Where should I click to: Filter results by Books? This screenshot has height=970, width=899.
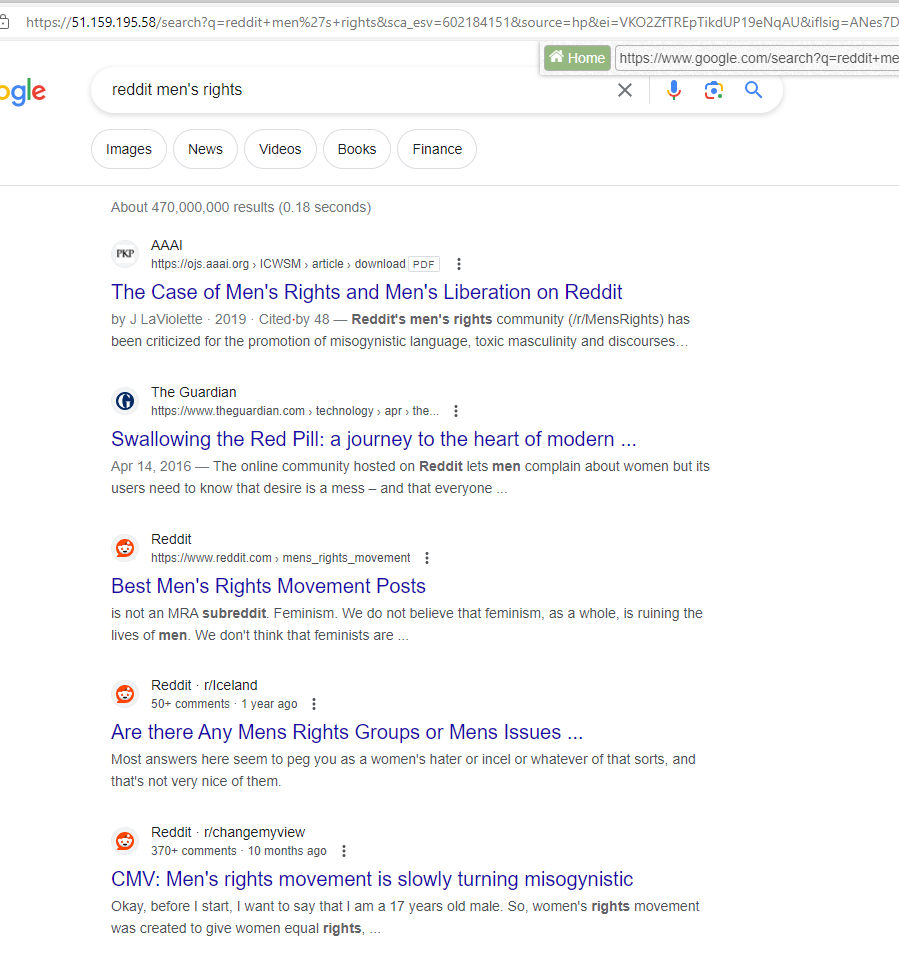tap(357, 149)
